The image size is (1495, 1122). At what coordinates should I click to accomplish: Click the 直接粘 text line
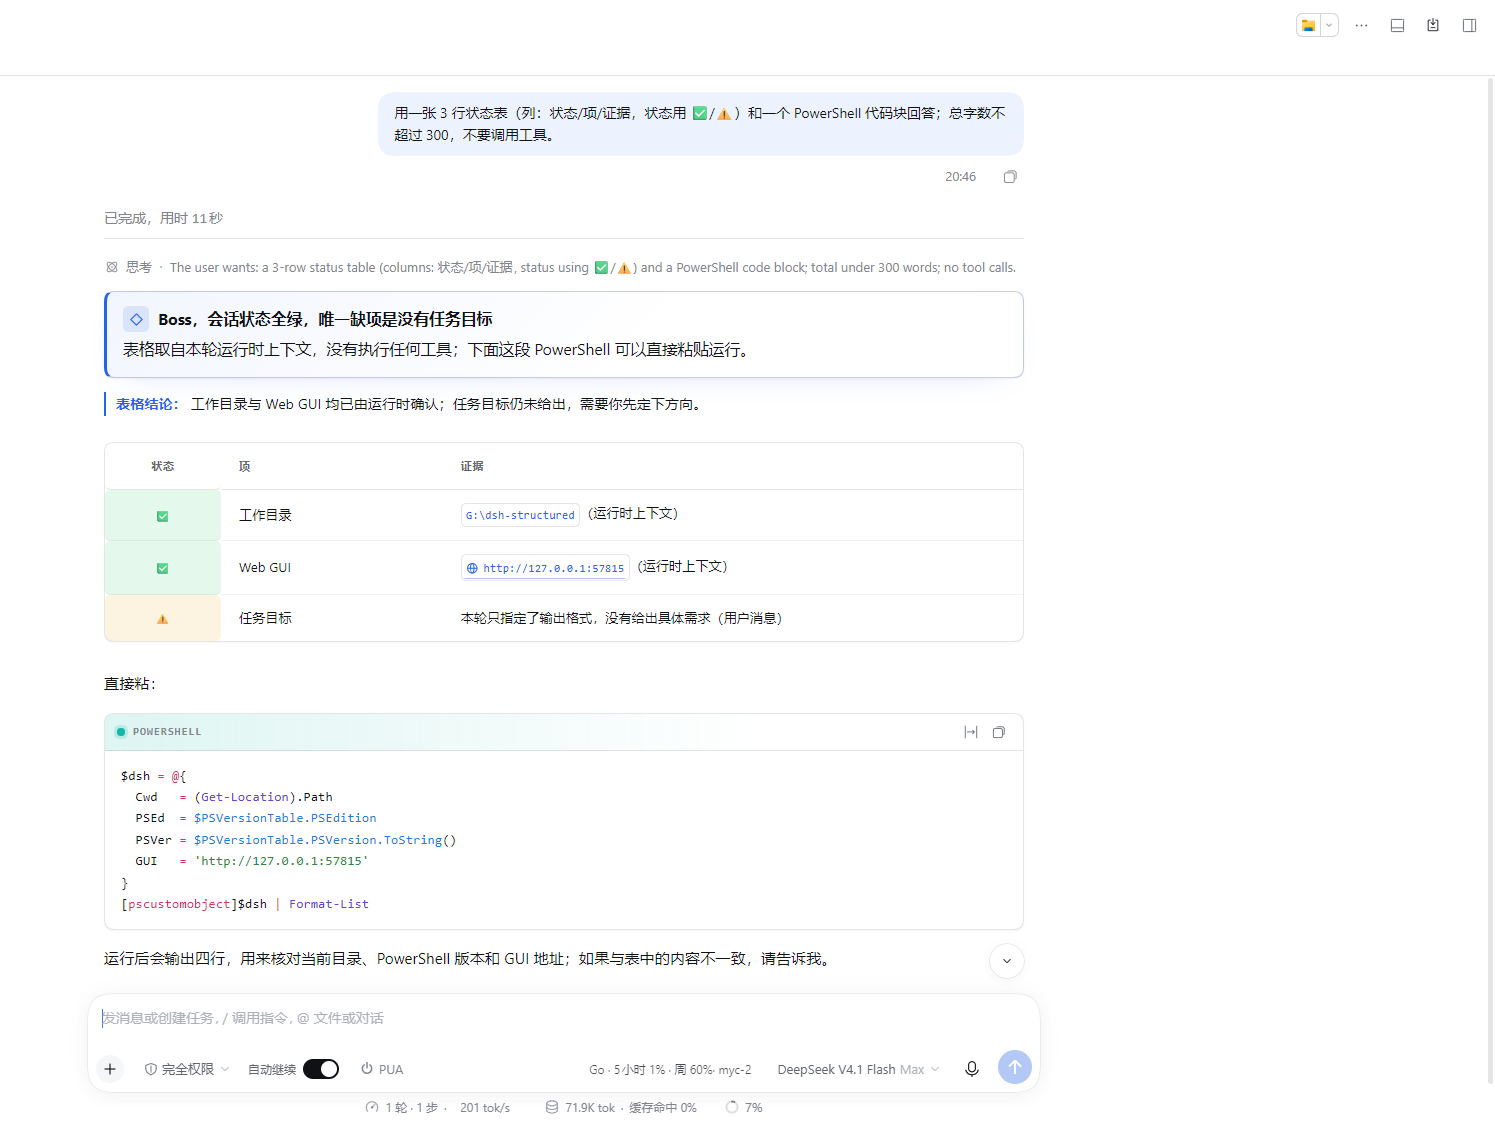(x=130, y=683)
